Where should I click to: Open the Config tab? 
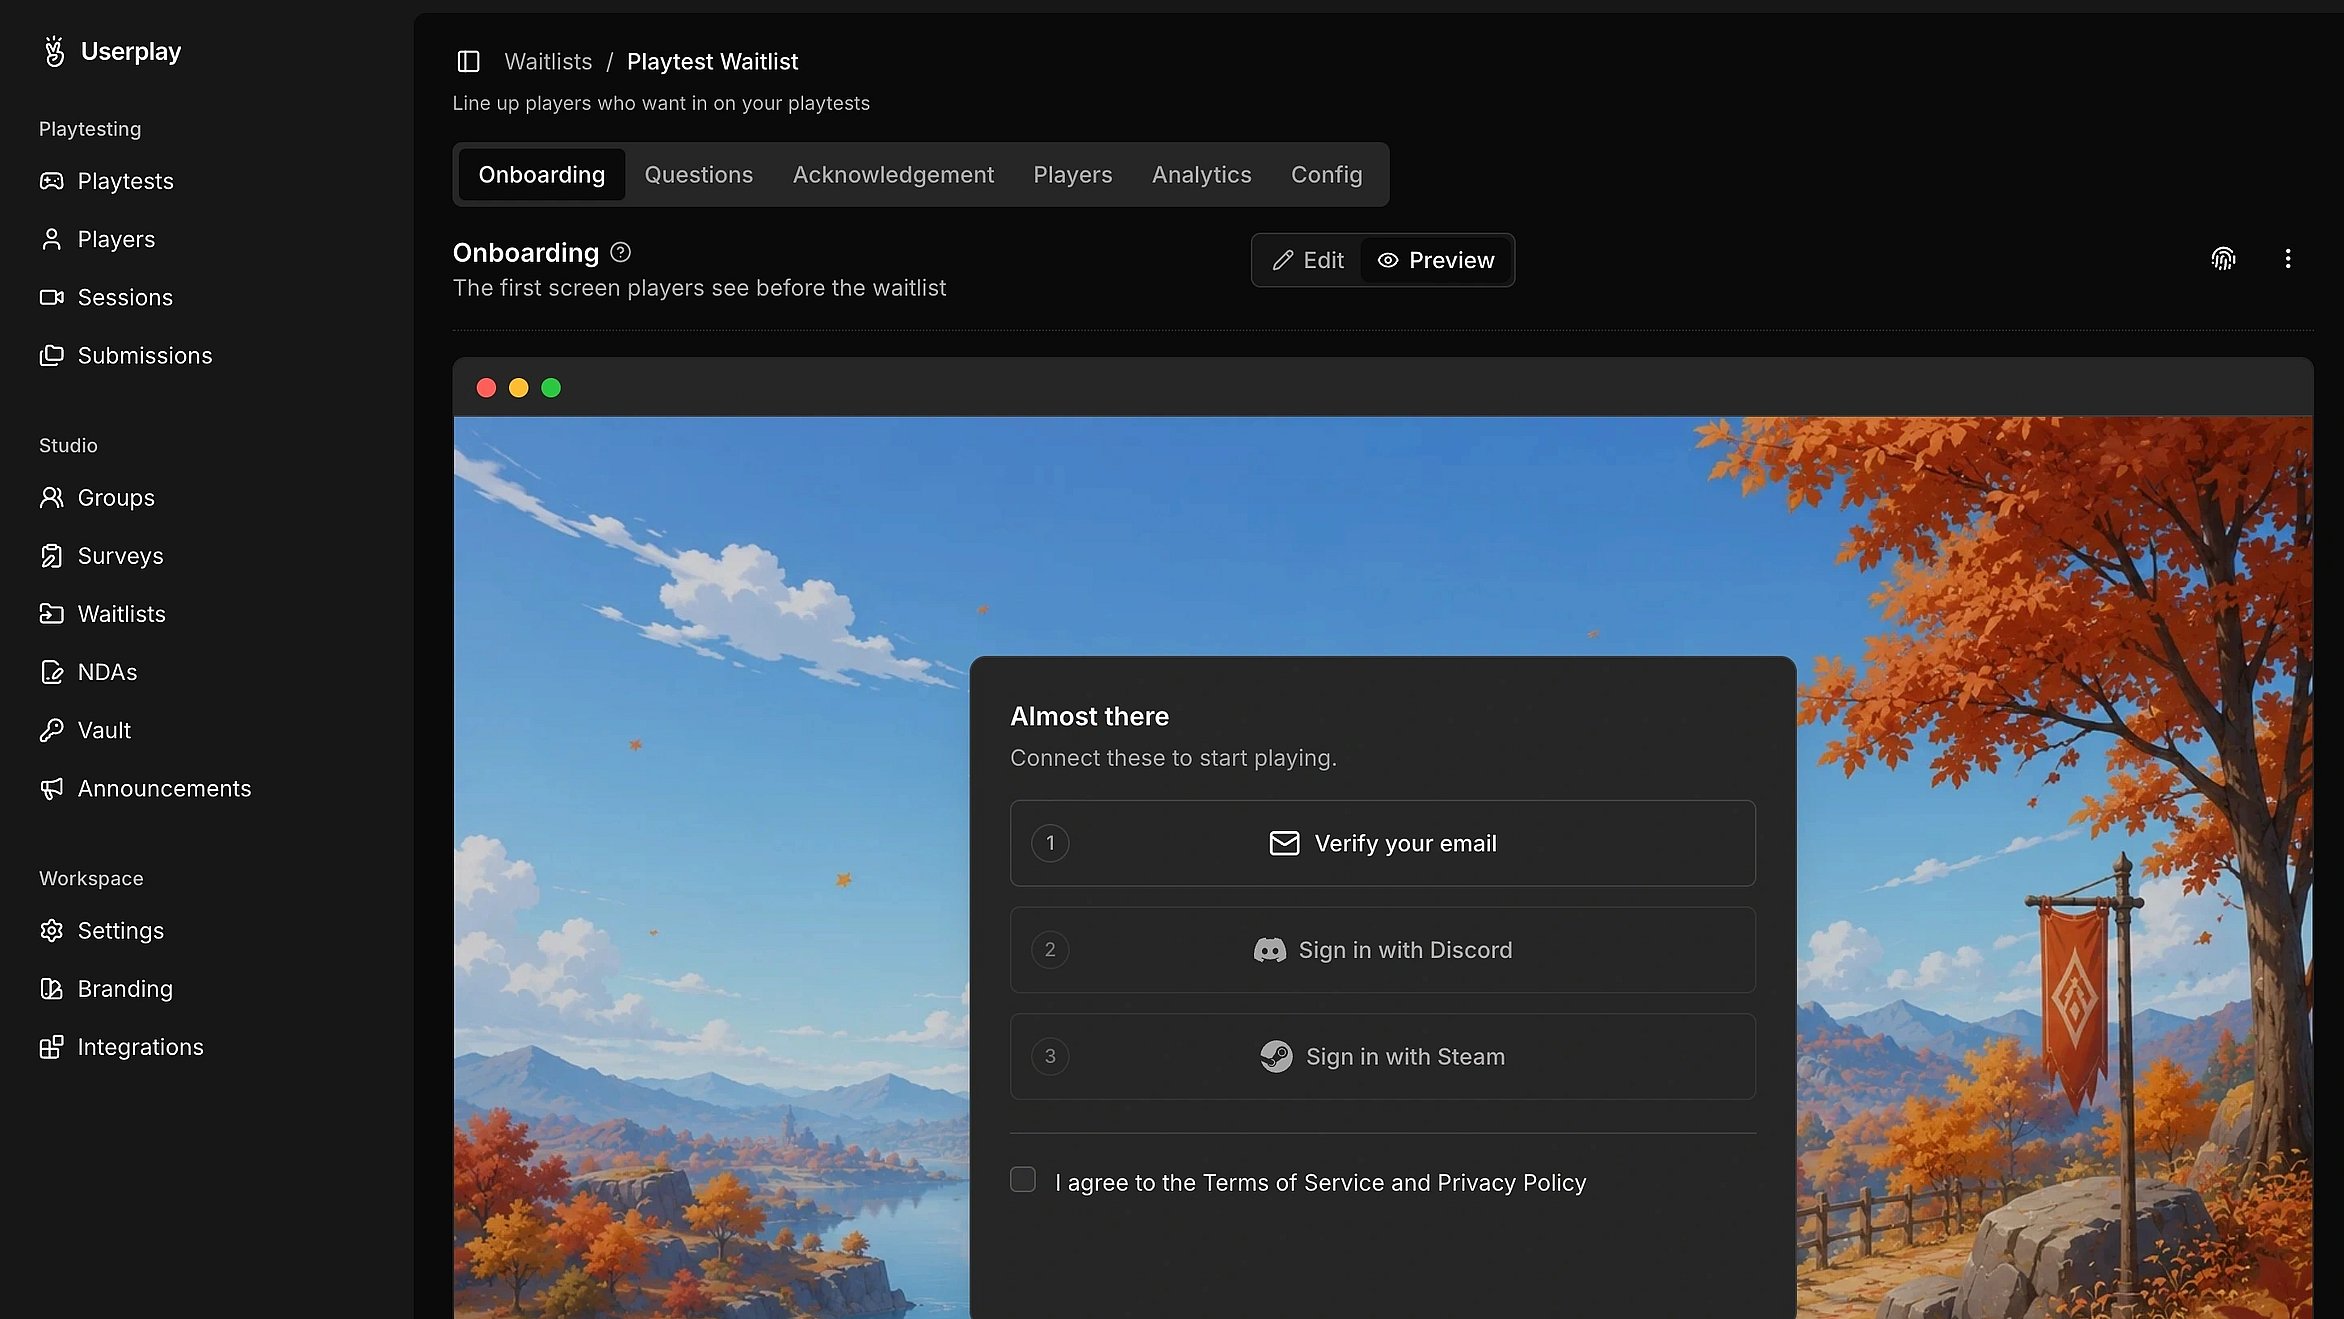point(1326,174)
